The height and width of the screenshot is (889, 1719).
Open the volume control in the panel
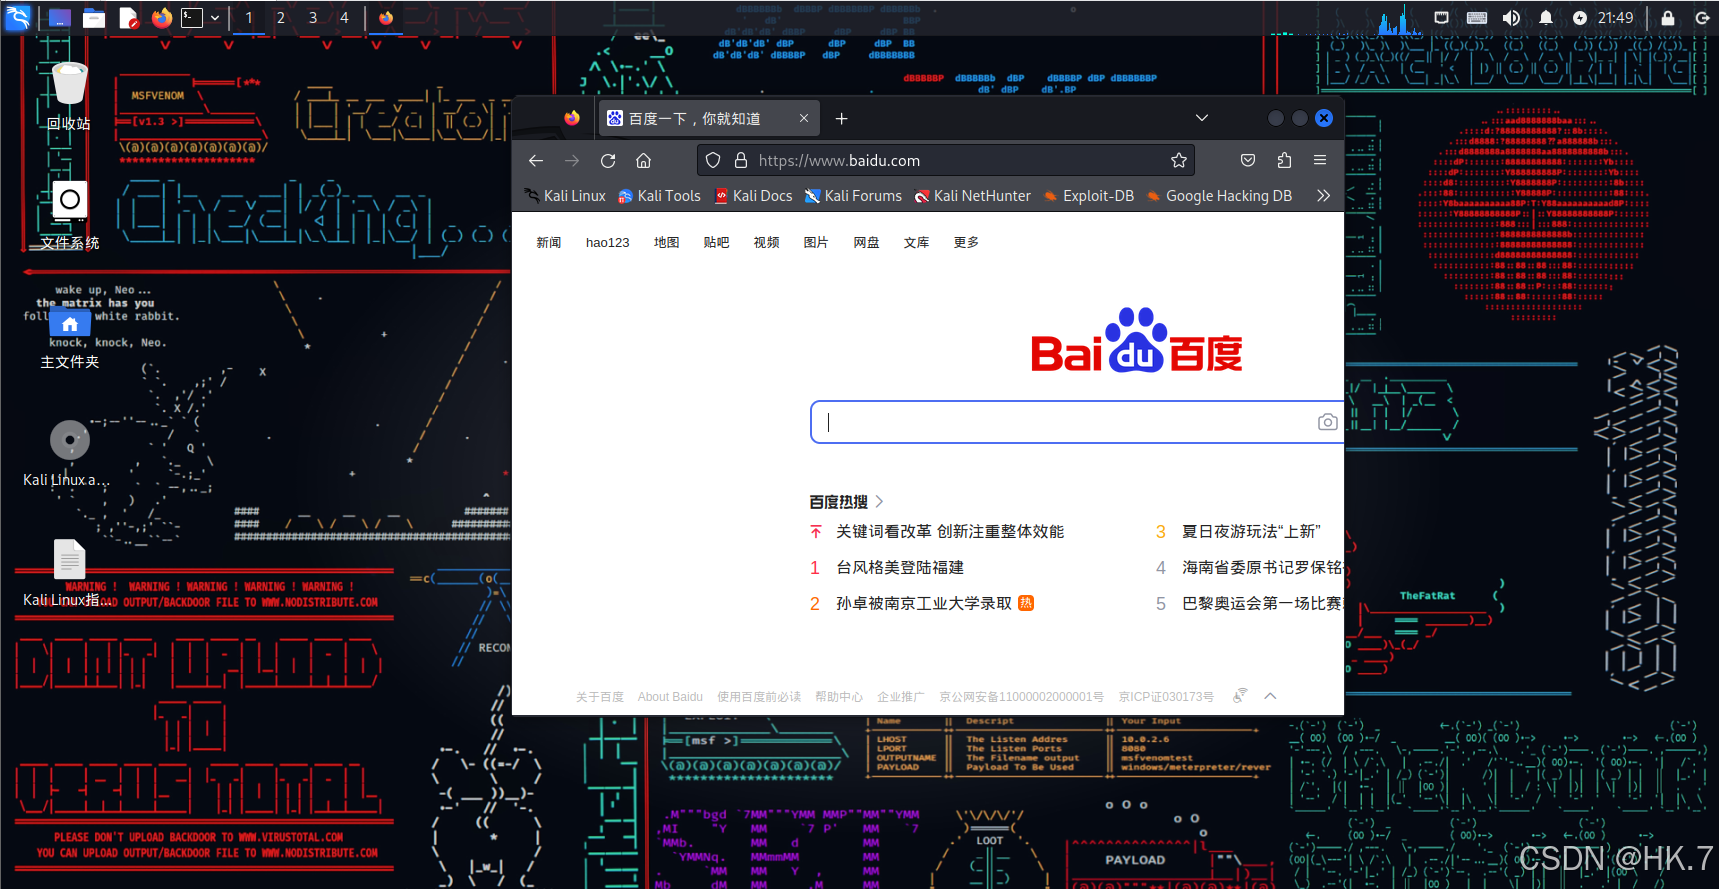pos(1511,18)
